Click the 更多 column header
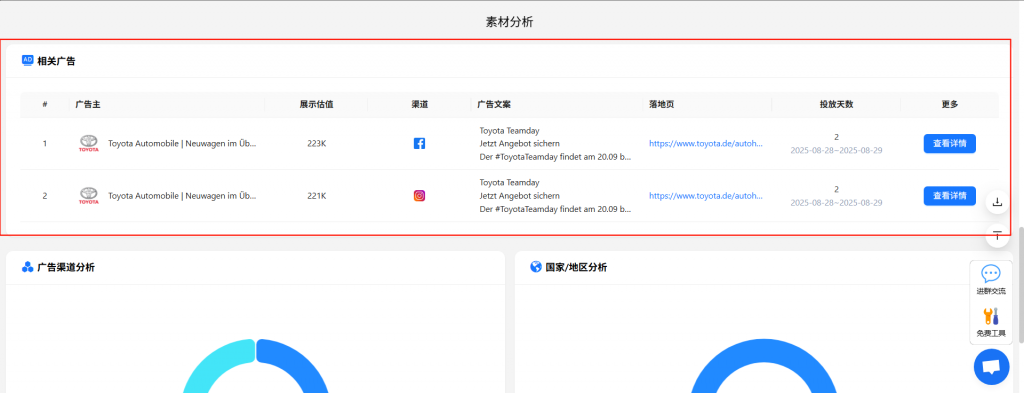Image resolution: width=1024 pixels, height=393 pixels. point(950,104)
